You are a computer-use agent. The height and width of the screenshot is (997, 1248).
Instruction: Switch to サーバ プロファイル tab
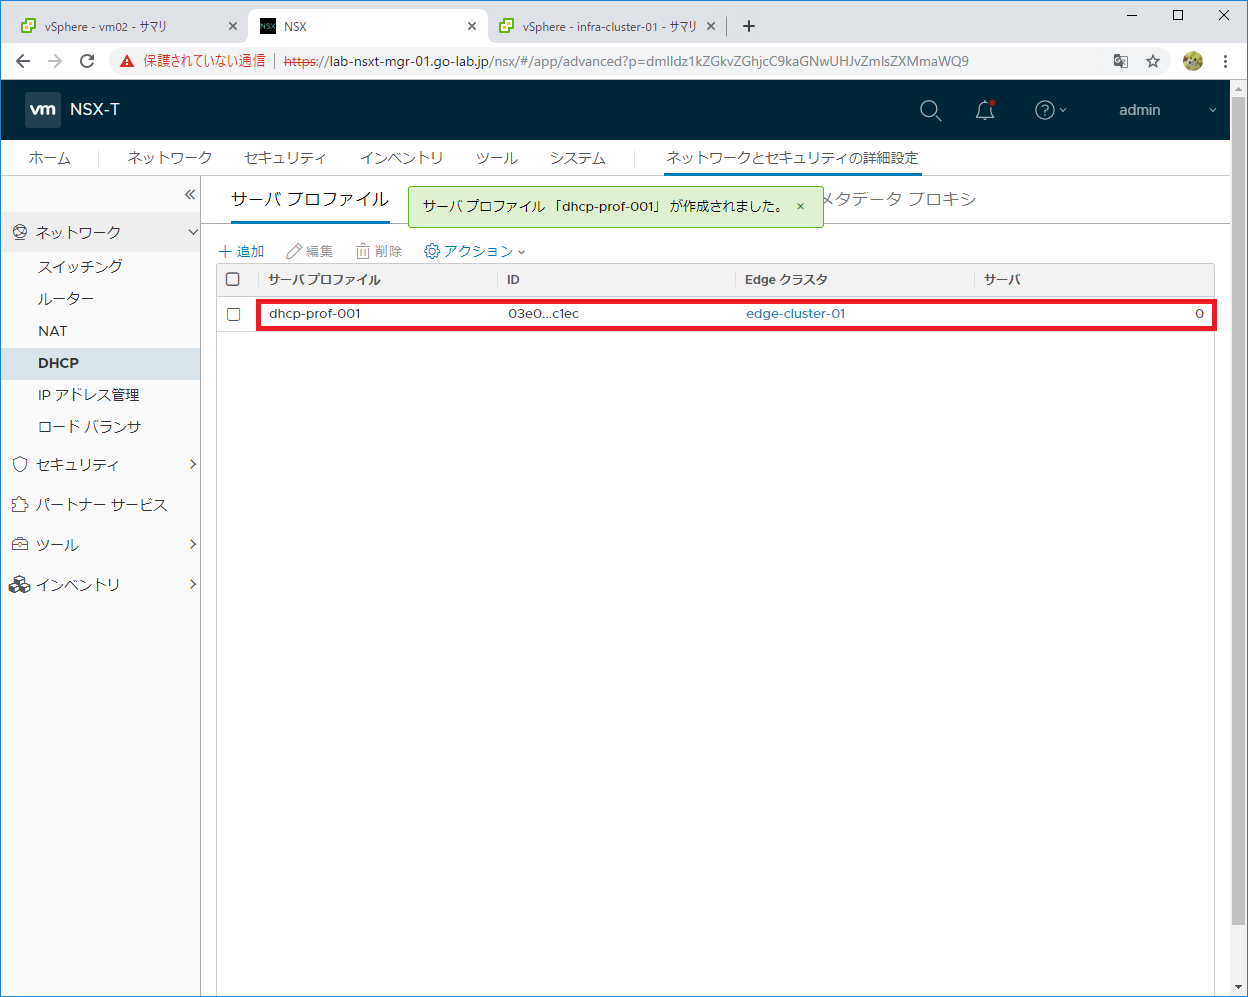click(x=310, y=199)
